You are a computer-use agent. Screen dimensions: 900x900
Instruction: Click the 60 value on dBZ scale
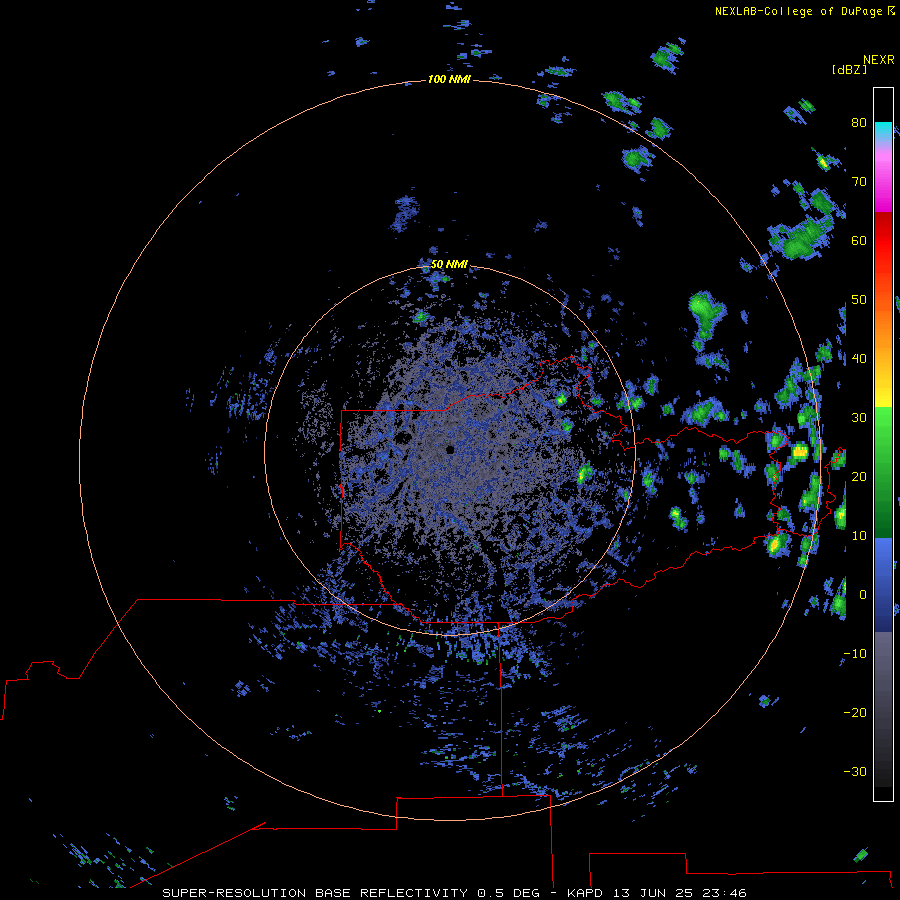[x=859, y=240]
